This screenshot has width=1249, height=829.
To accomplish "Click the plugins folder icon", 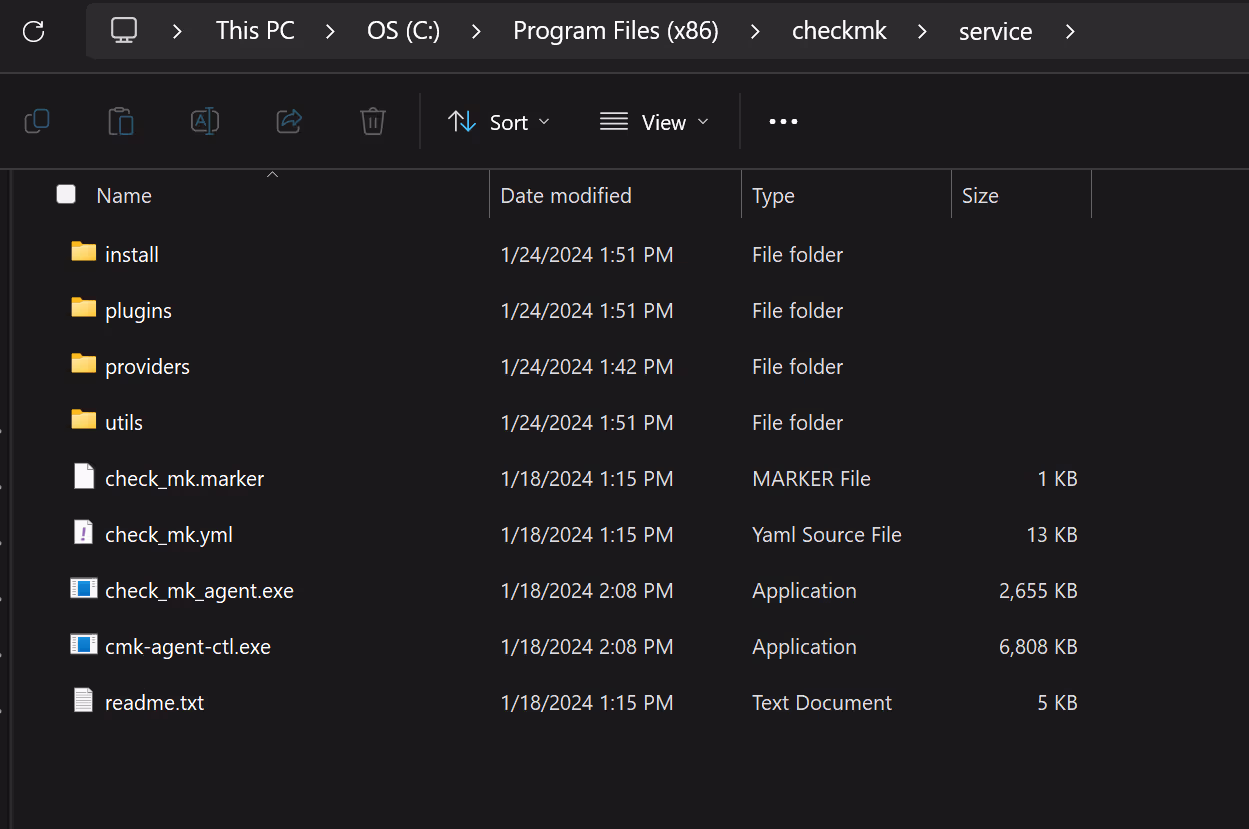I will (84, 308).
